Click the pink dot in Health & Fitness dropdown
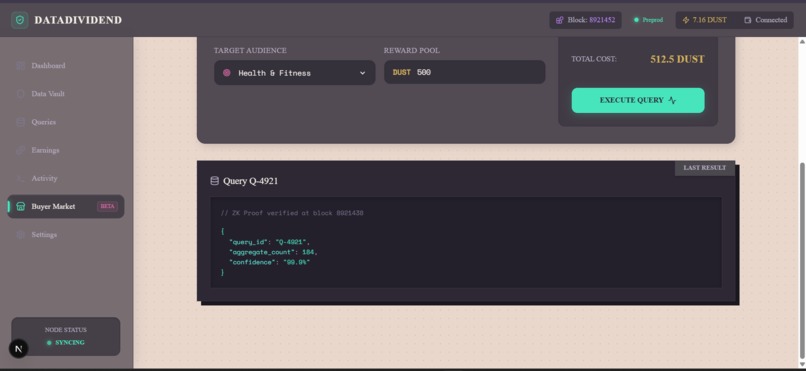Viewport: 806px width, 371px height. [x=227, y=73]
